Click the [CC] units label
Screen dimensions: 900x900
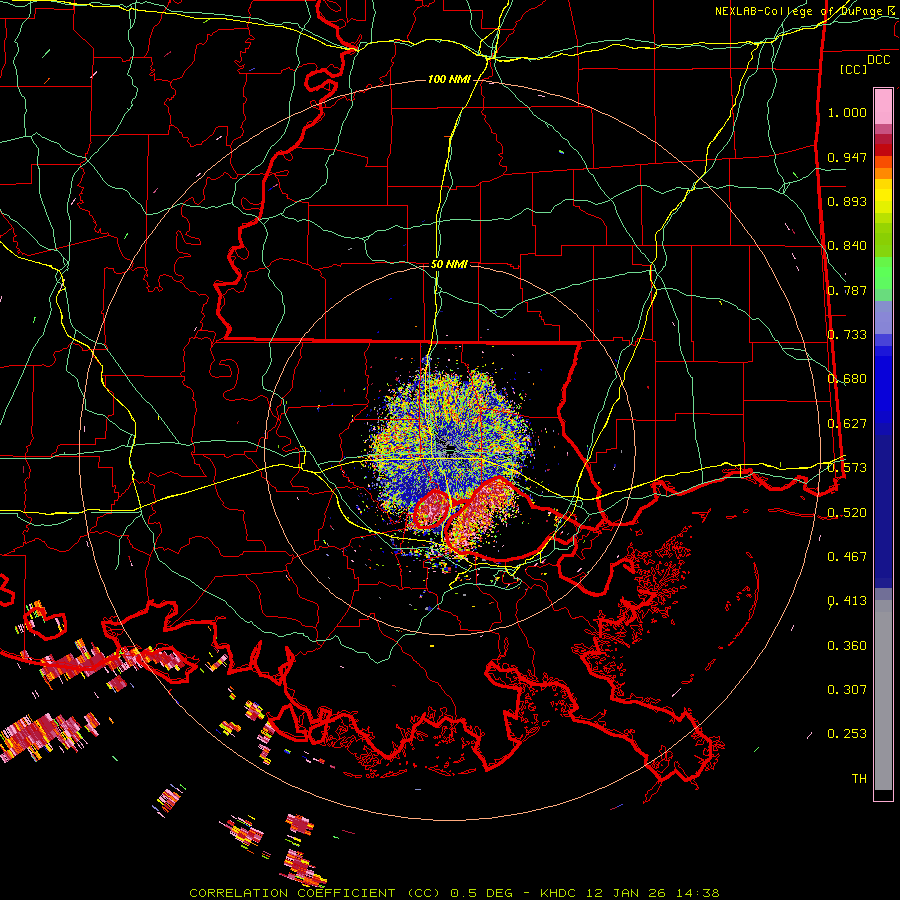[x=854, y=69]
